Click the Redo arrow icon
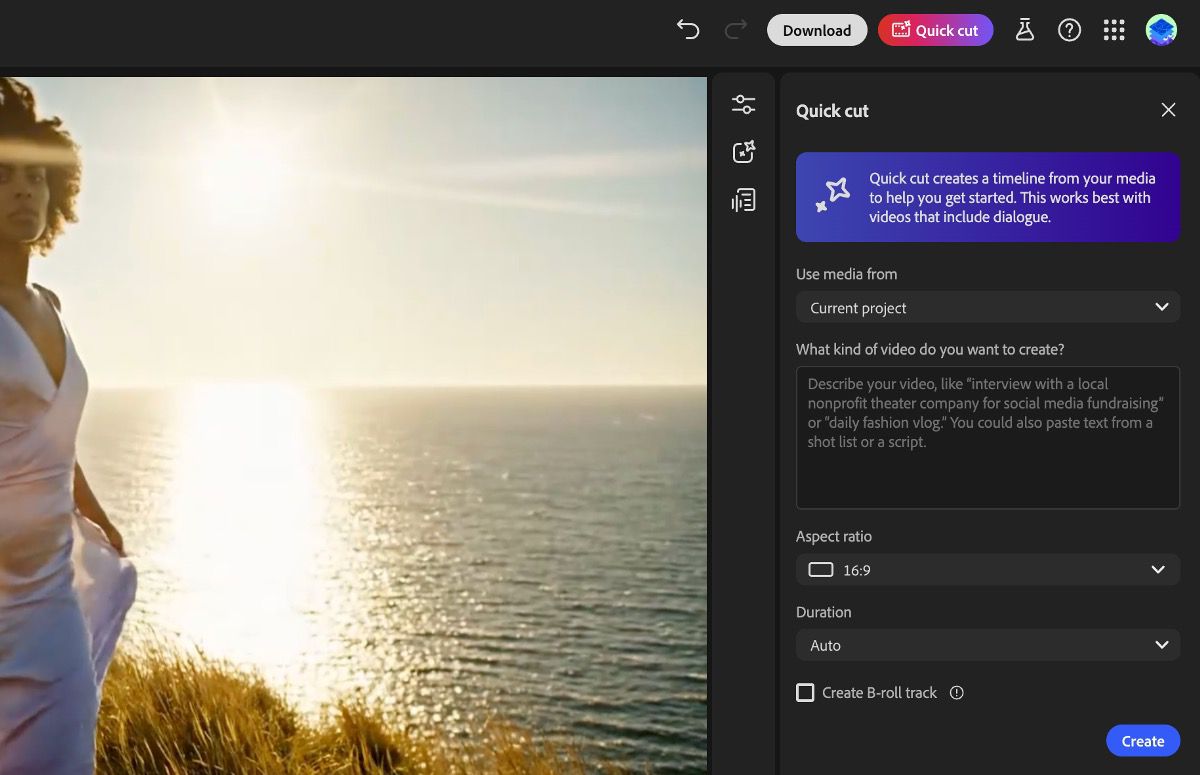Screen dimensions: 1200x775 click(x=736, y=30)
